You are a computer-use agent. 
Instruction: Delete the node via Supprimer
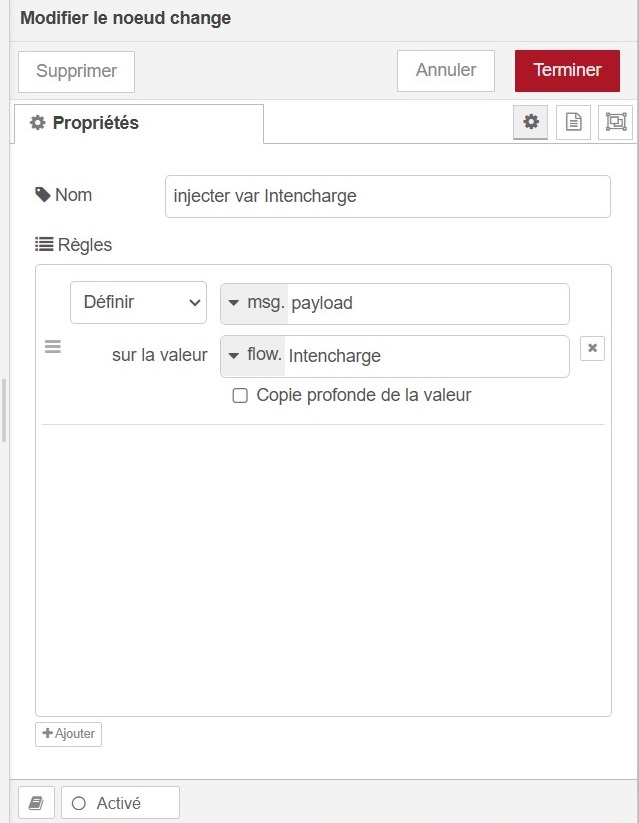[76, 70]
